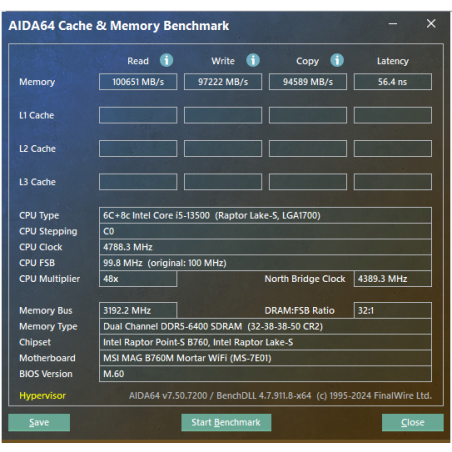This screenshot has height=452, width=452.
Task: Click the CPU Stepping value C0
Action: 265,231
